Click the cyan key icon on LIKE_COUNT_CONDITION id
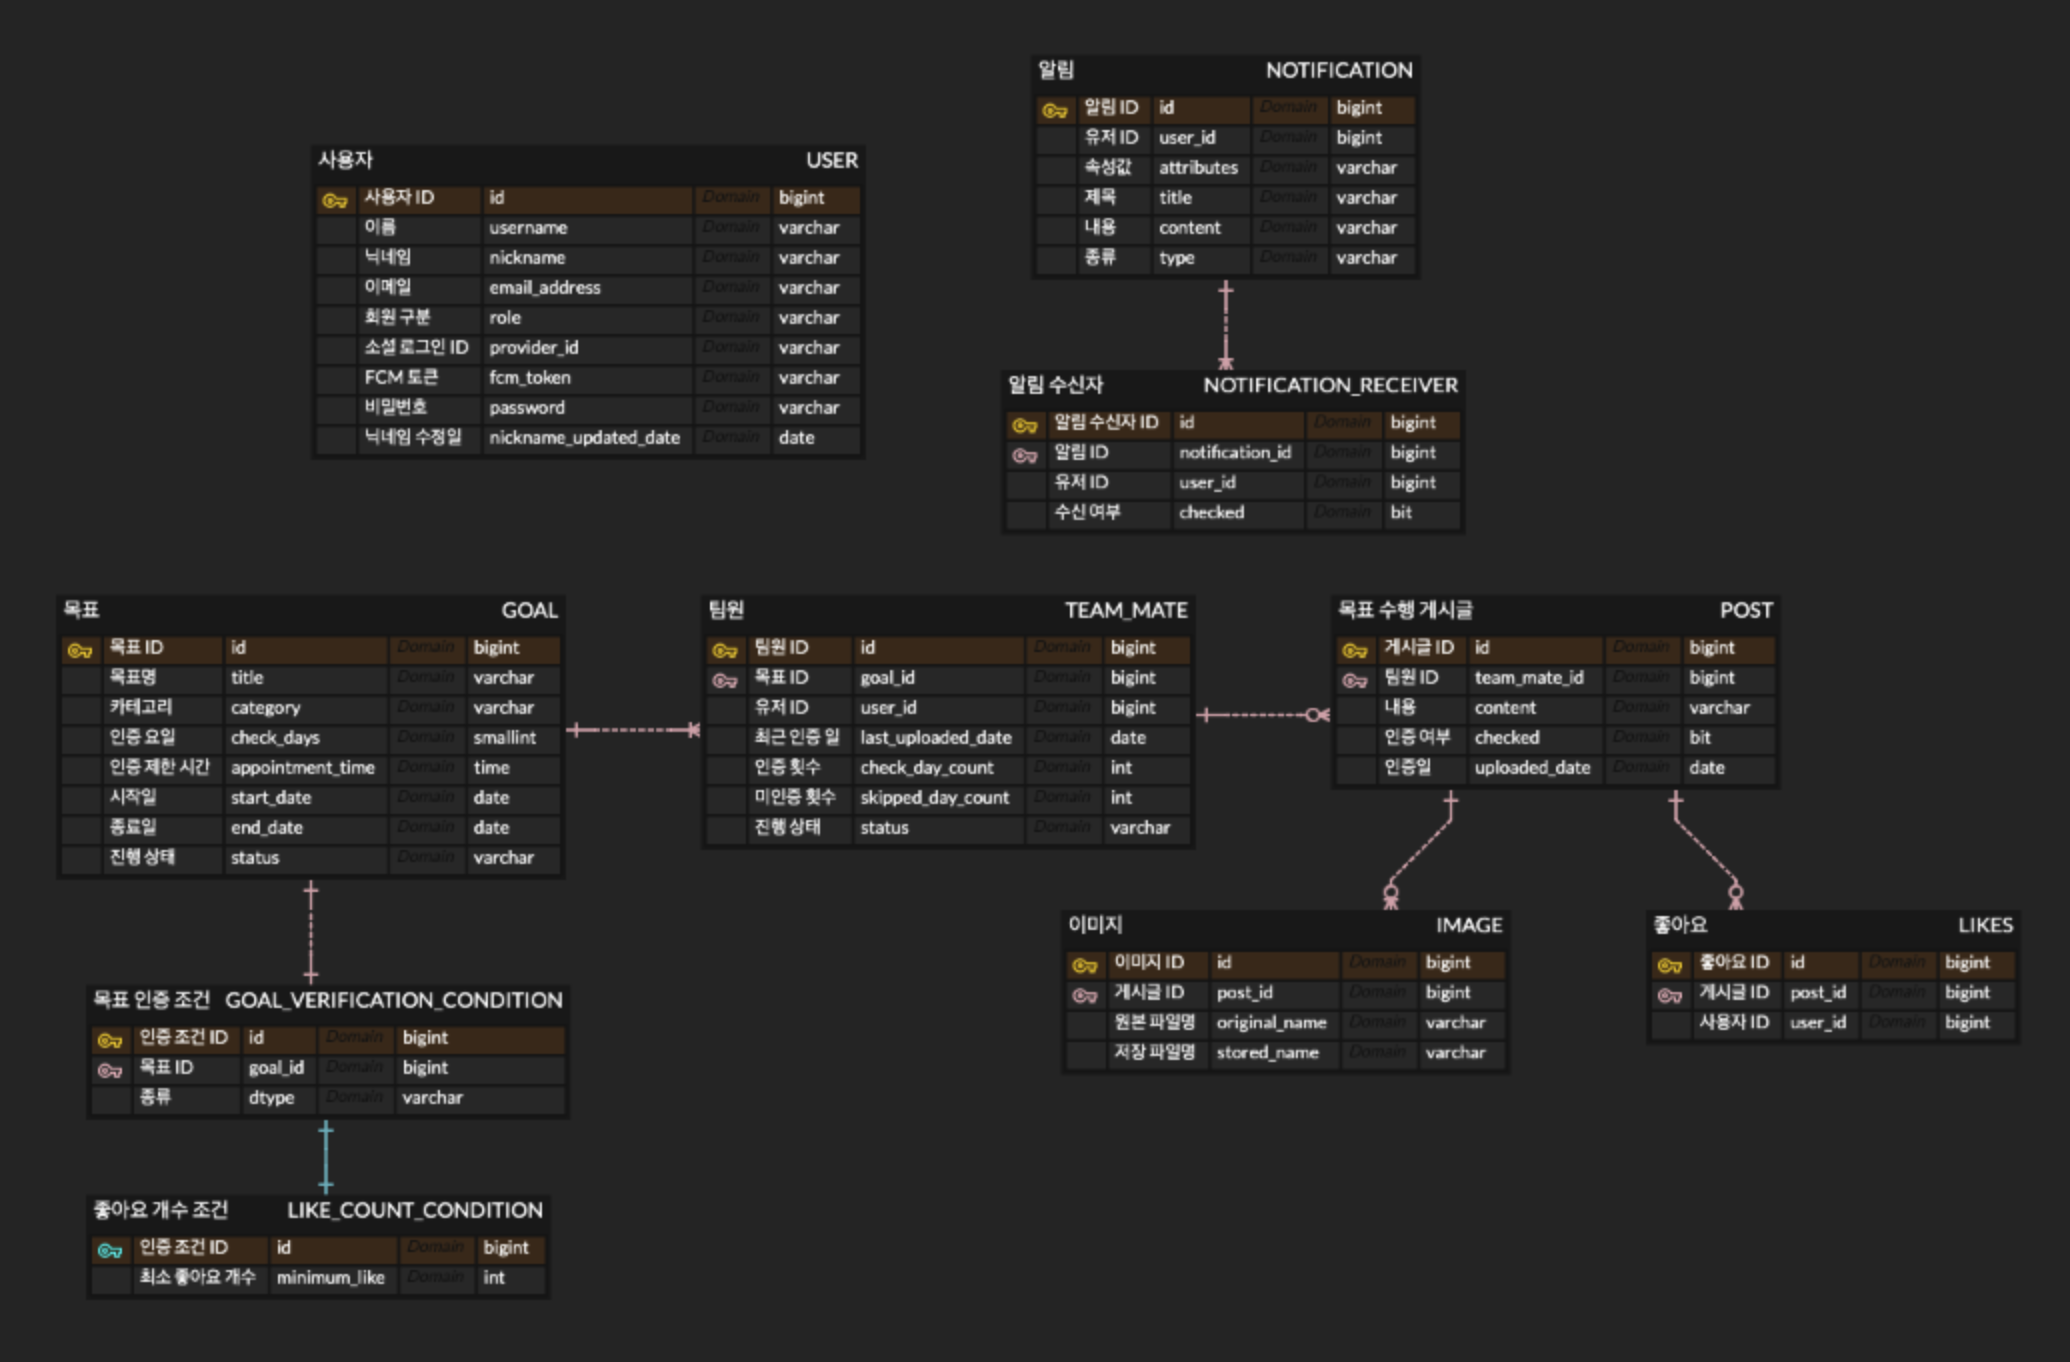 pos(108,1248)
